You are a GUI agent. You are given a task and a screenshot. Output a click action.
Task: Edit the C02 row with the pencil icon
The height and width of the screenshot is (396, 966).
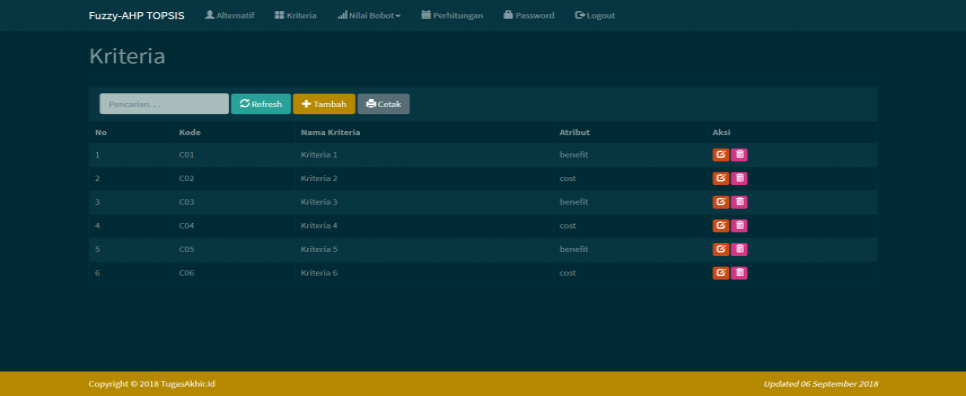click(720, 179)
